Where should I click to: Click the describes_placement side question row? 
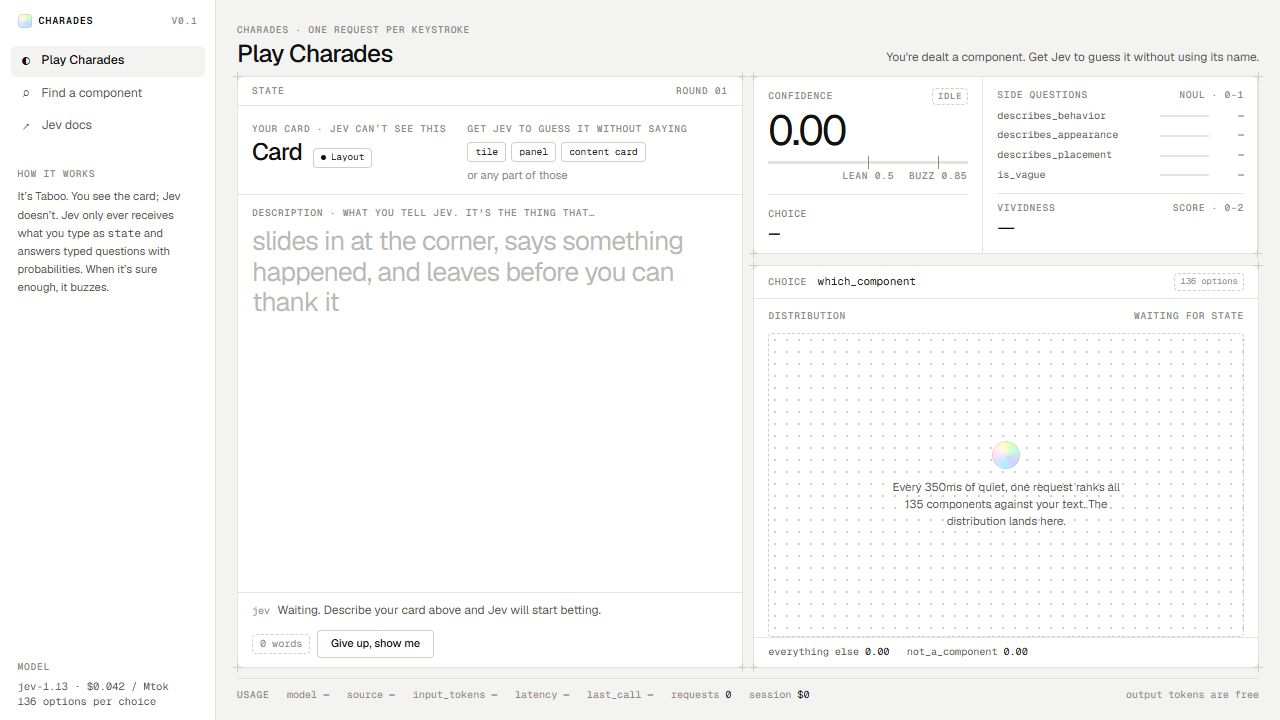tap(1120, 155)
